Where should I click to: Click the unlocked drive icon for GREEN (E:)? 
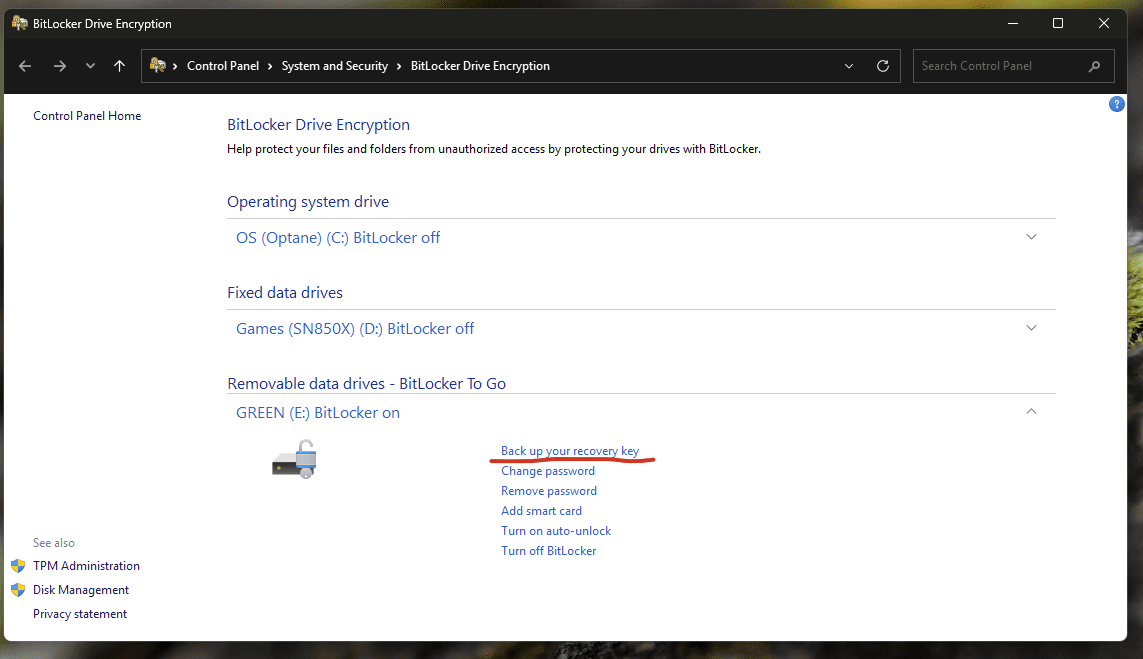click(x=294, y=459)
